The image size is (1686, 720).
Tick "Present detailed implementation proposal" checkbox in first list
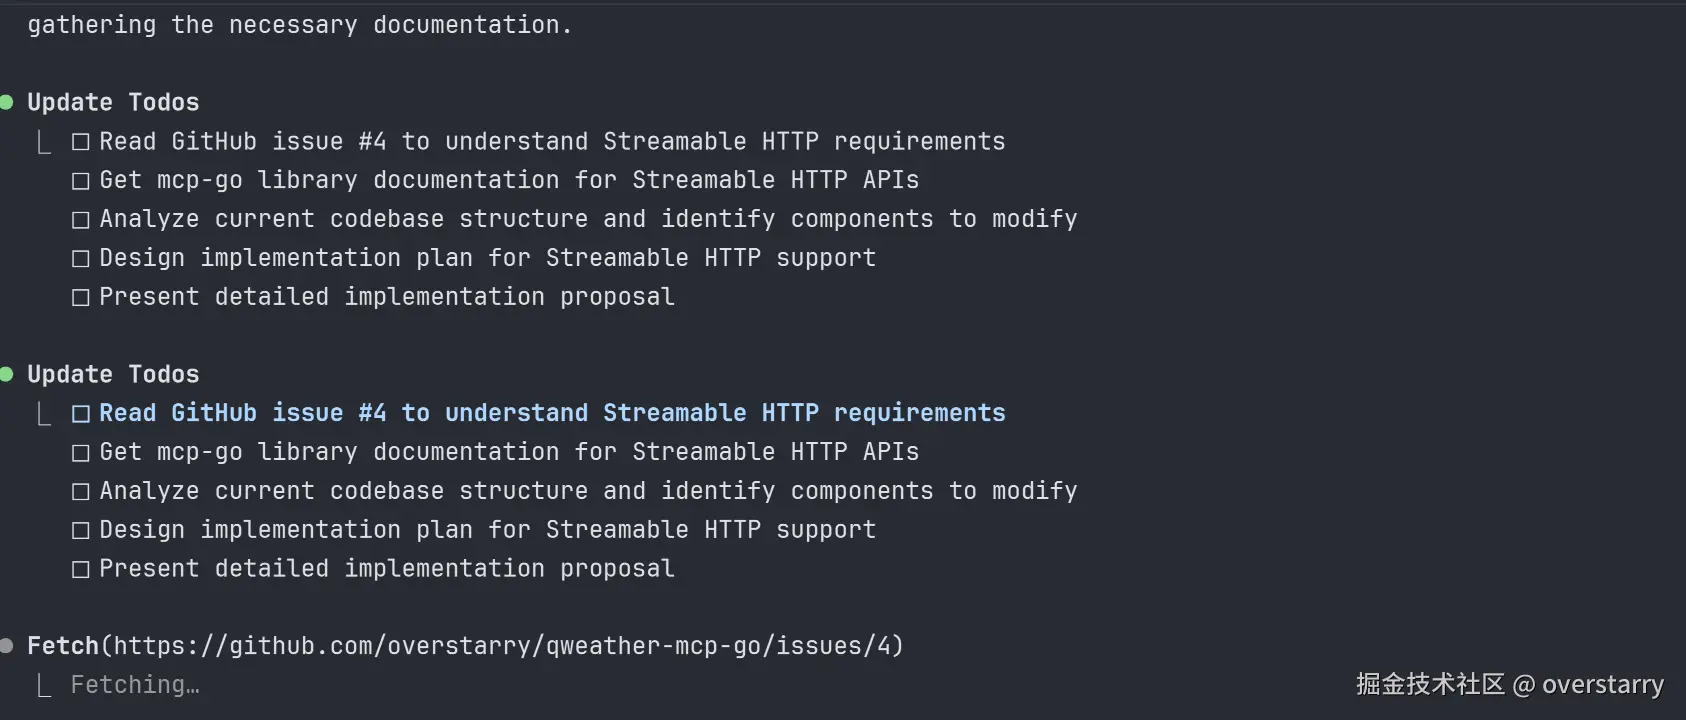coord(81,298)
